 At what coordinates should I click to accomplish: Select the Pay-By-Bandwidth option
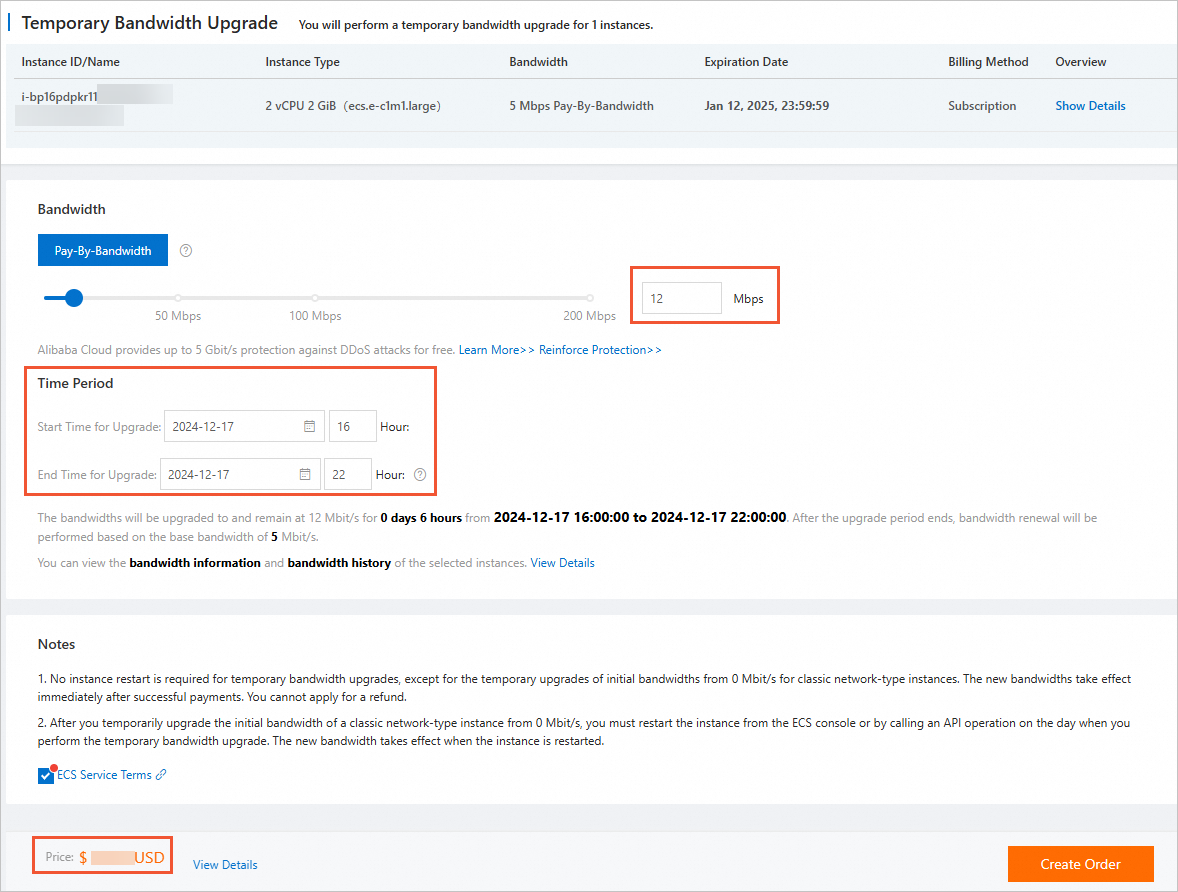103,250
